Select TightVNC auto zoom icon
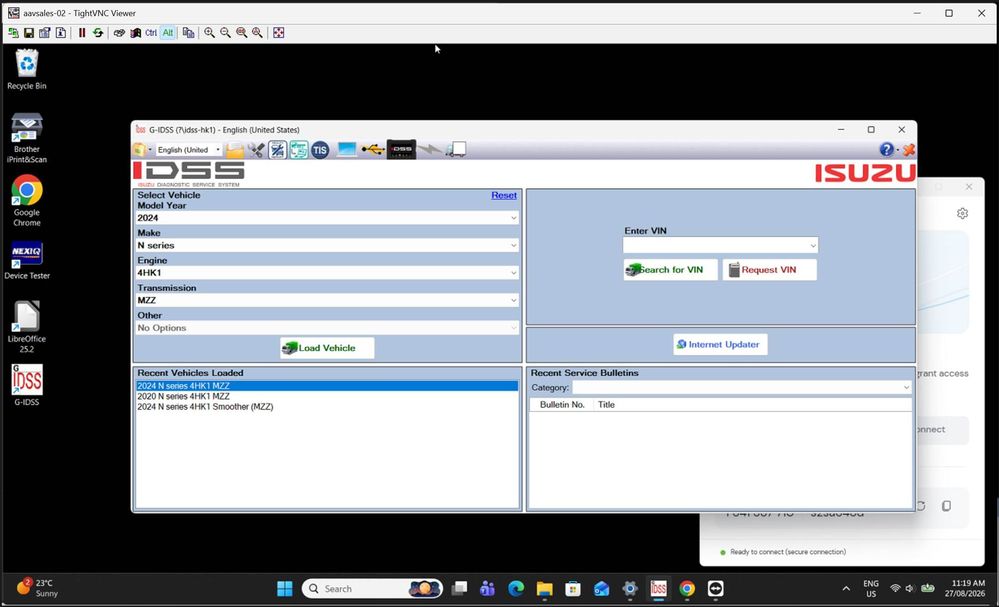 point(257,32)
